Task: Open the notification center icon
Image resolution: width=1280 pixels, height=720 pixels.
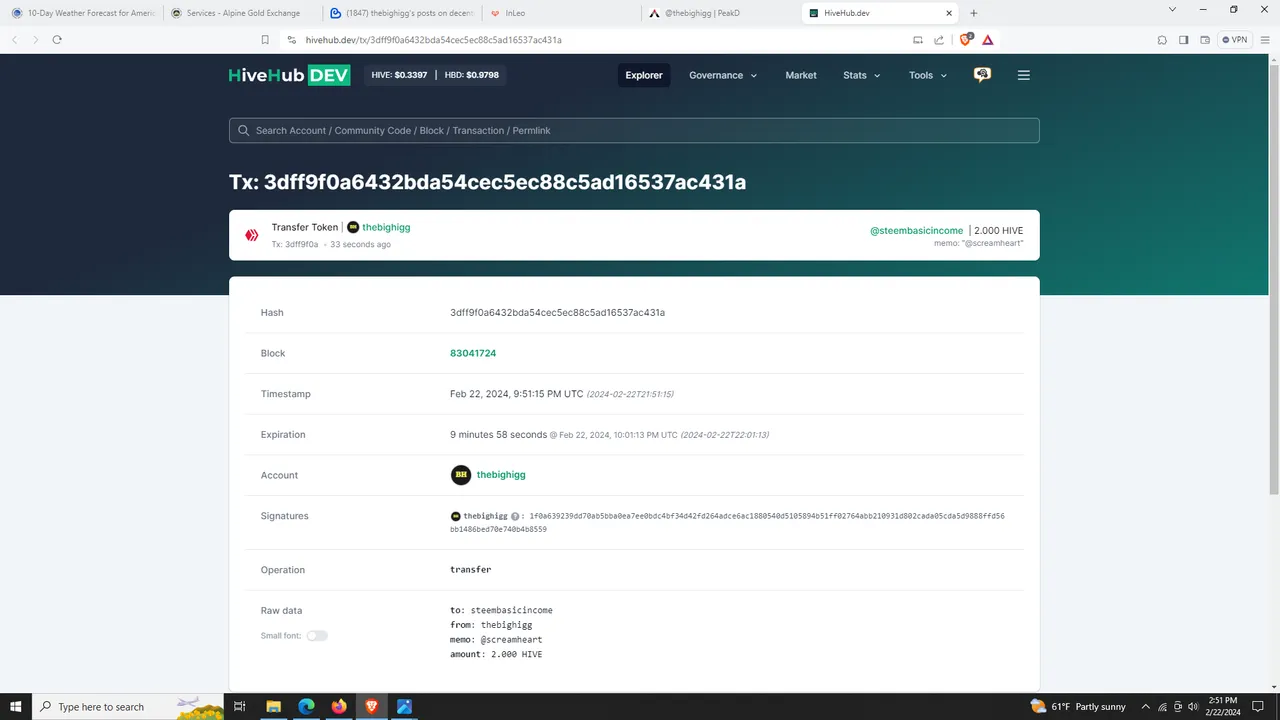Action: point(1258,706)
